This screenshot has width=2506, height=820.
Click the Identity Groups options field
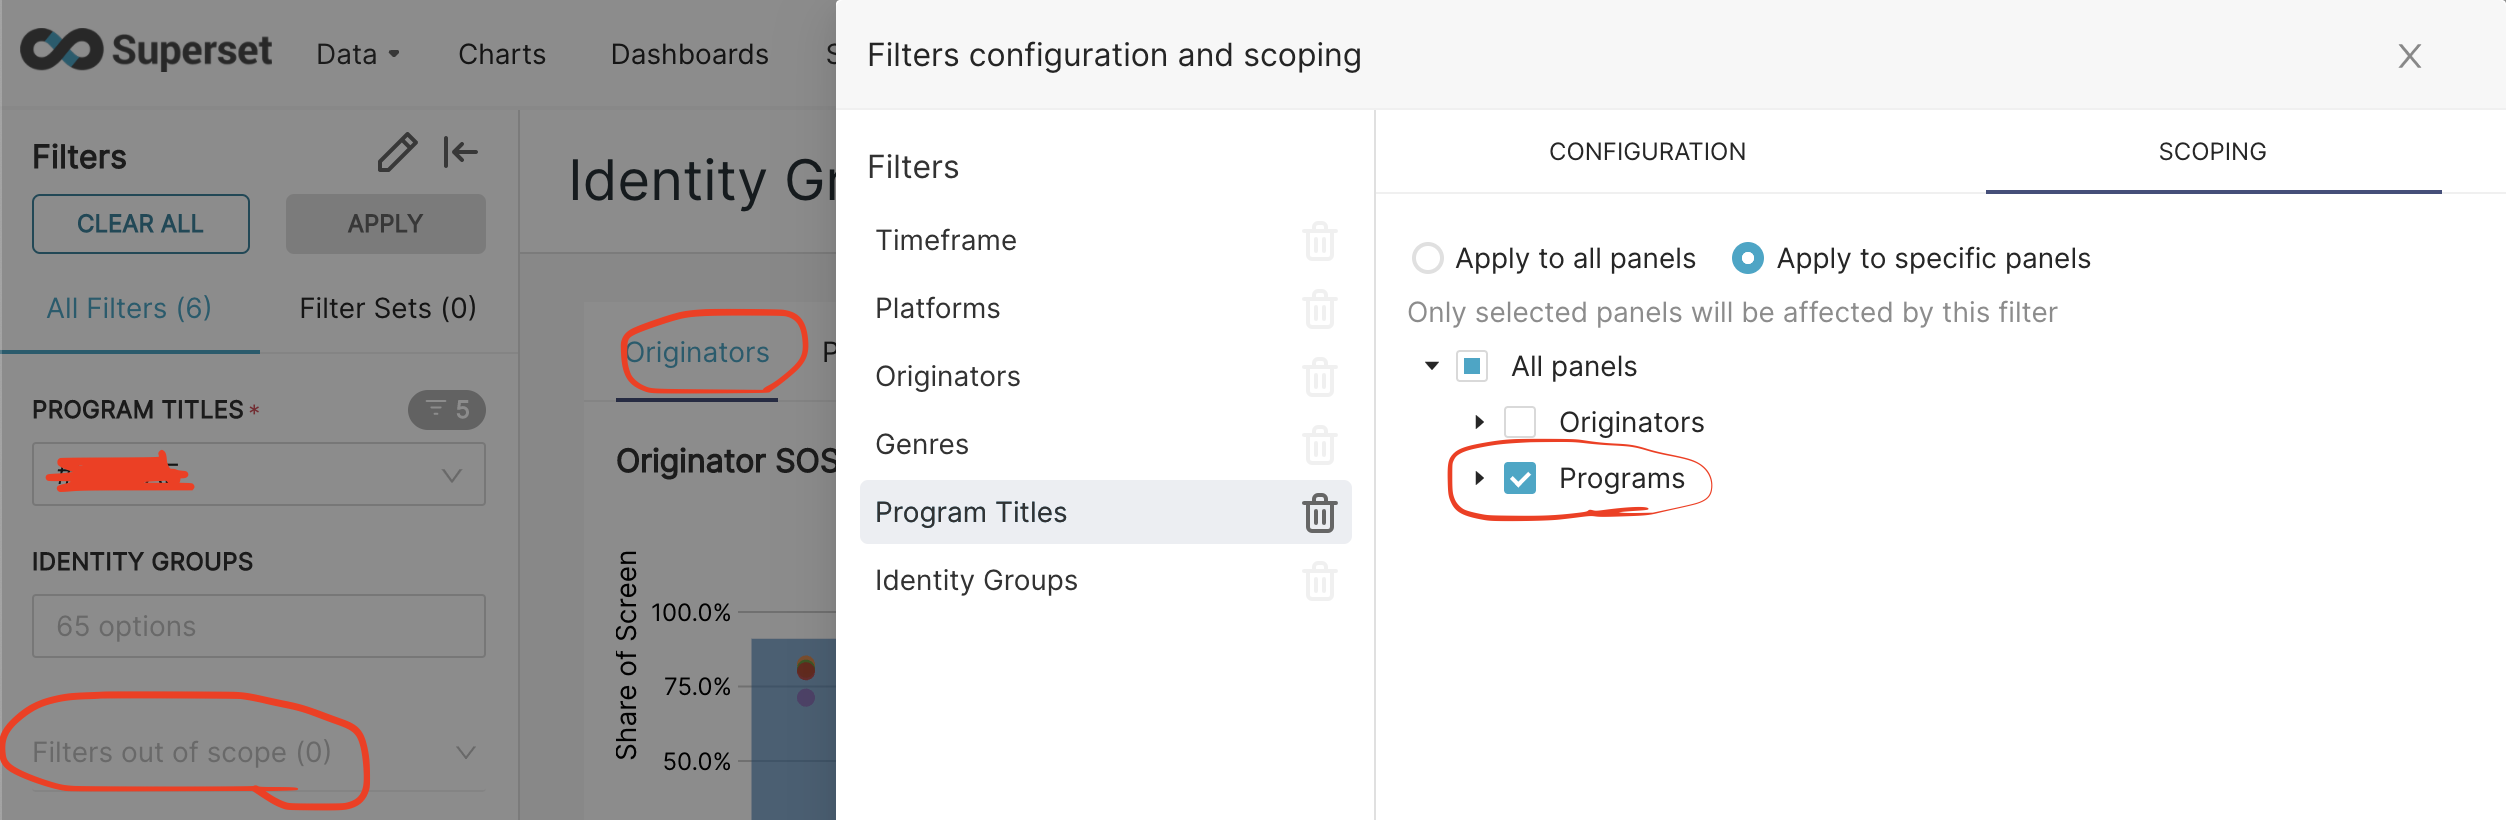point(258,626)
